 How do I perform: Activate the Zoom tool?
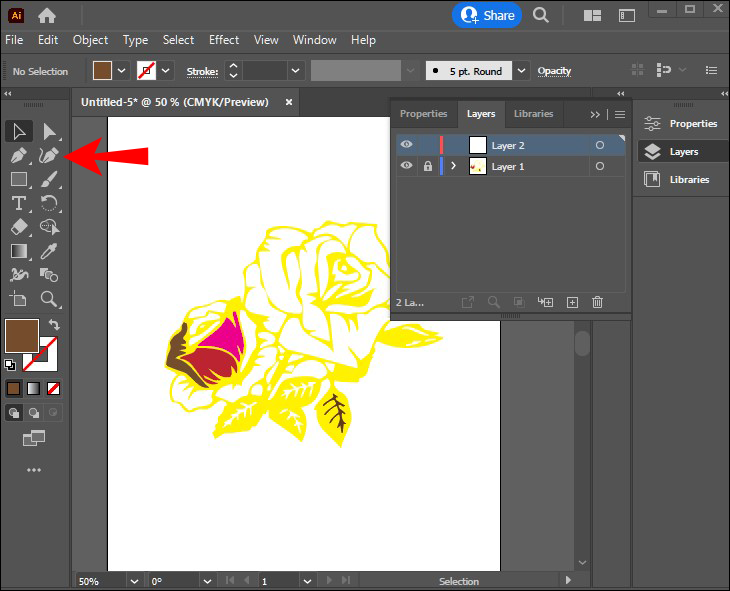[49, 299]
